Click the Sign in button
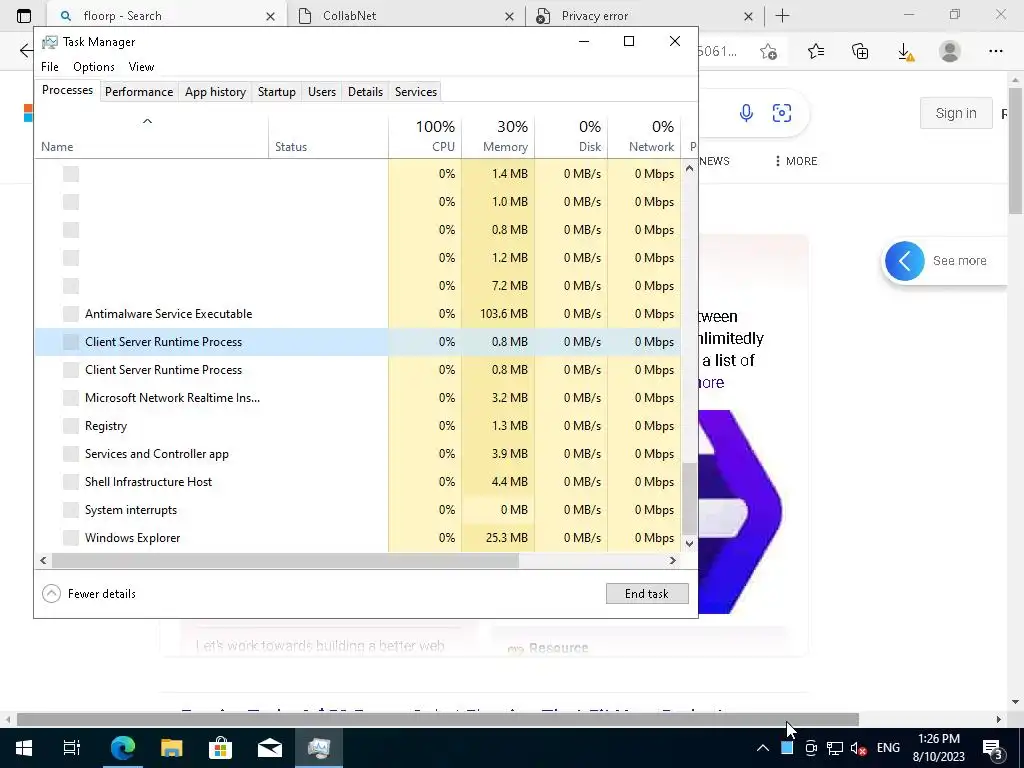The image size is (1024, 768). tap(956, 113)
